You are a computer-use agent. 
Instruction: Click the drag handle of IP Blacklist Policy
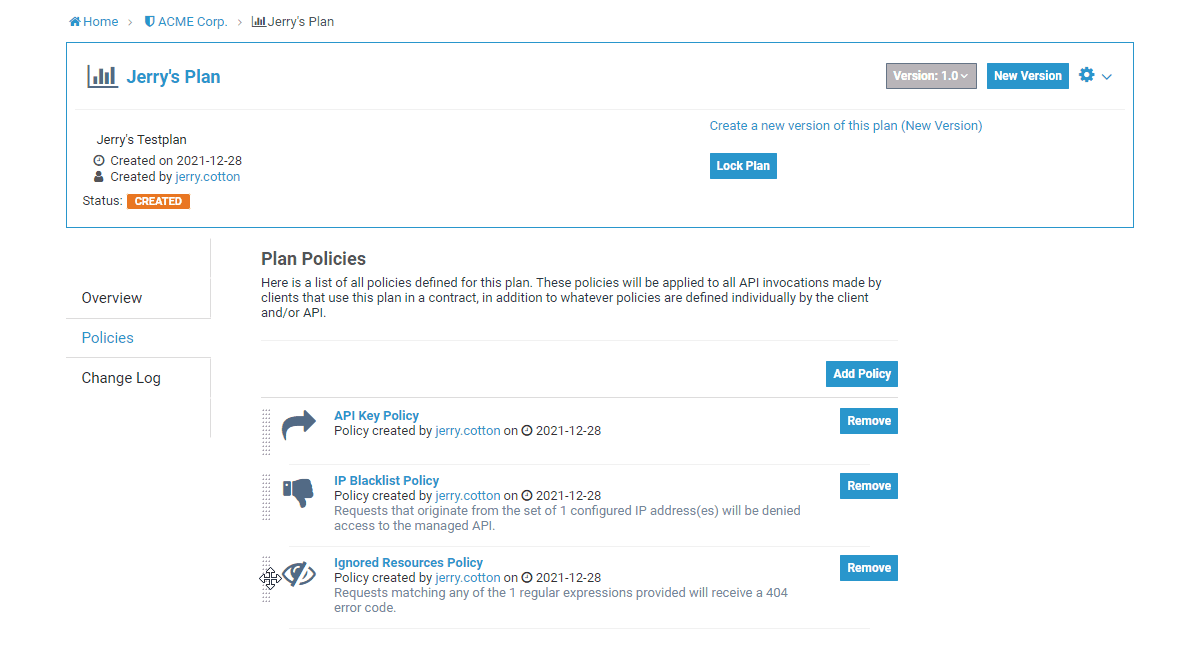(x=266, y=497)
